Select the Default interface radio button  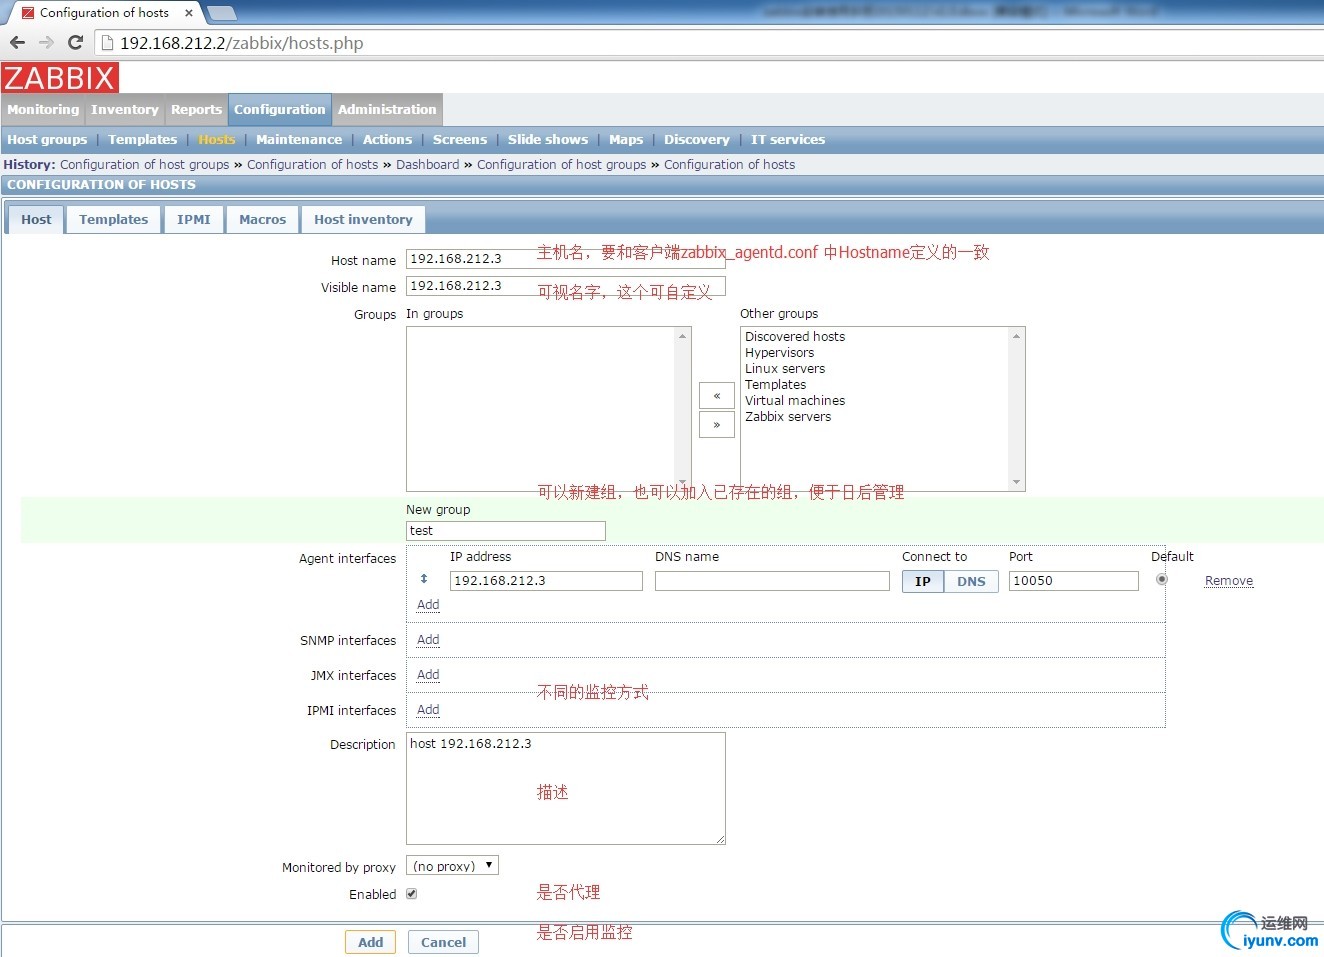coord(1161,579)
